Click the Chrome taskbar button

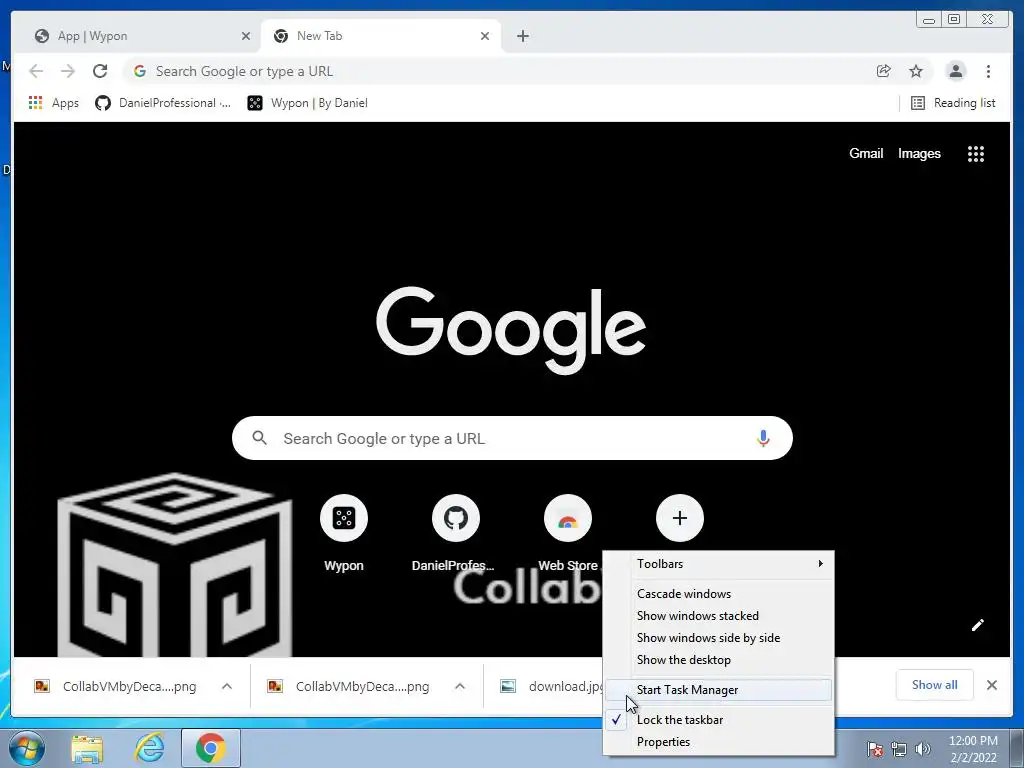tap(210, 748)
